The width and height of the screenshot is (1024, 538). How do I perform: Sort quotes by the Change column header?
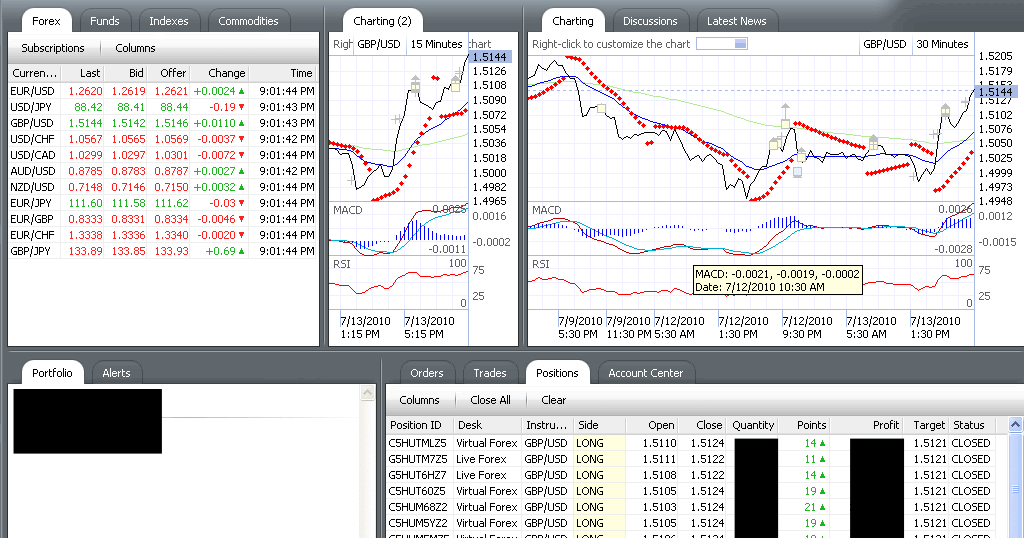click(x=219, y=73)
